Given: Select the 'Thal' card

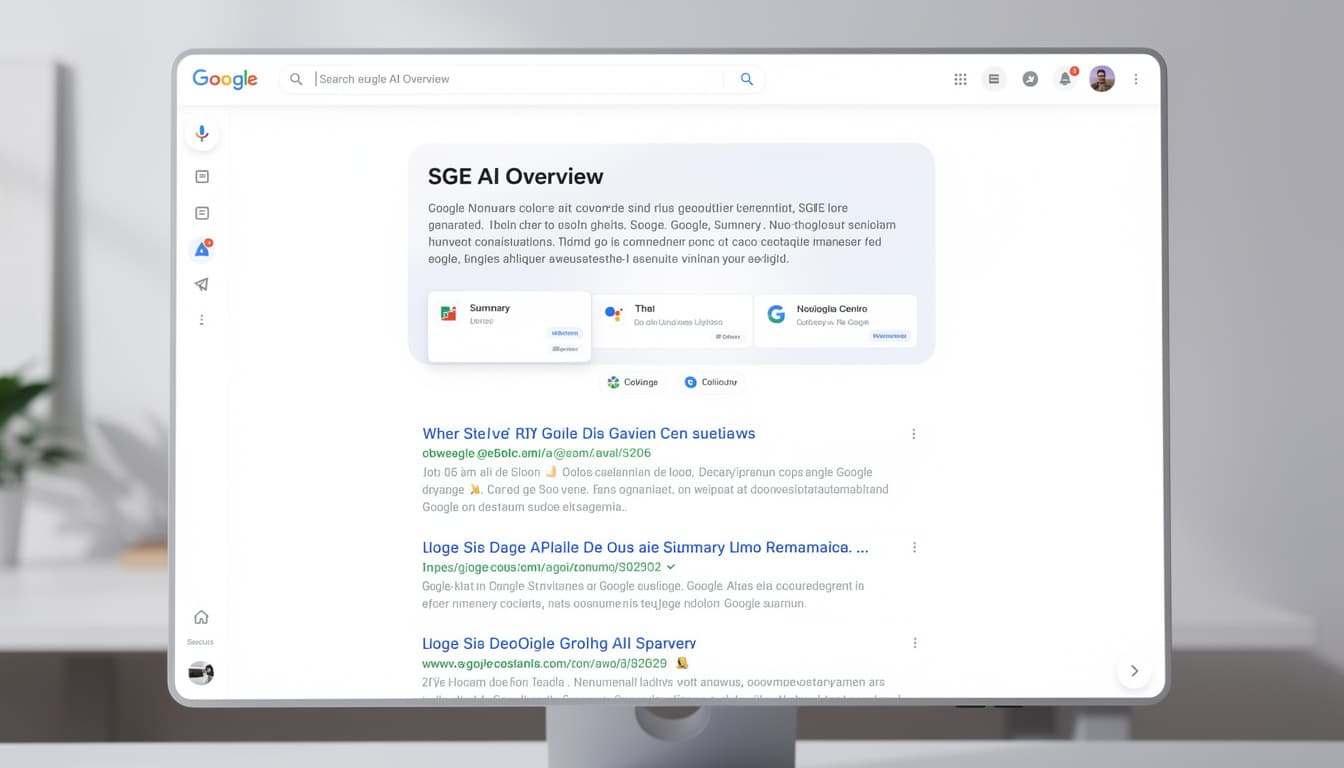Looking at the screenshot, I should click(x=673, y=321).
